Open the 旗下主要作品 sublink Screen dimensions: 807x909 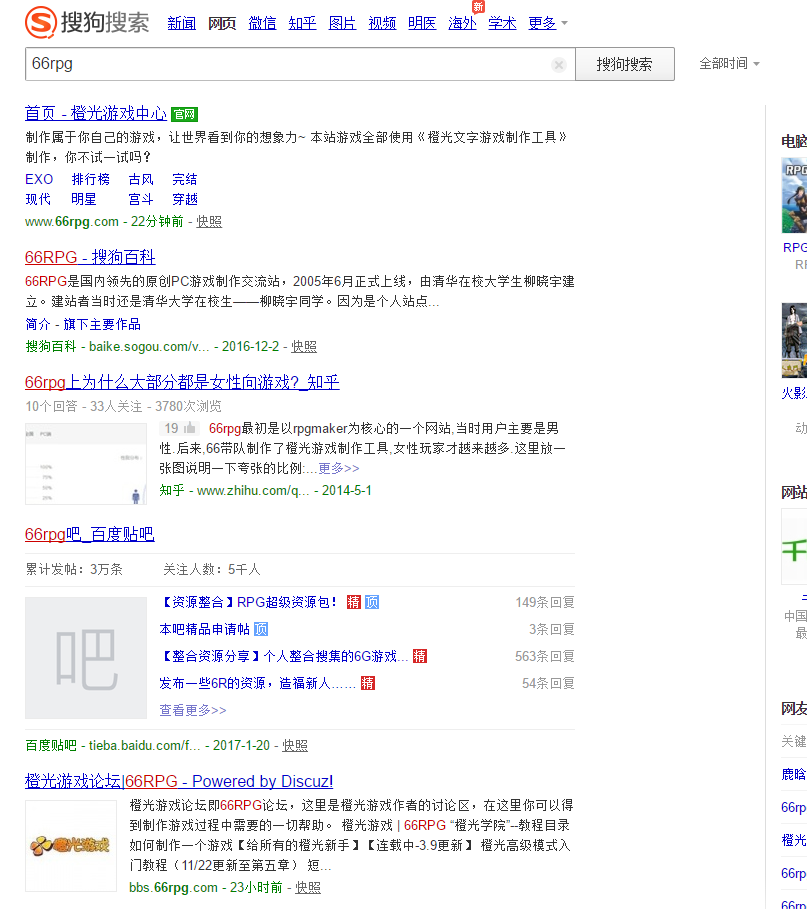(102, 324)
